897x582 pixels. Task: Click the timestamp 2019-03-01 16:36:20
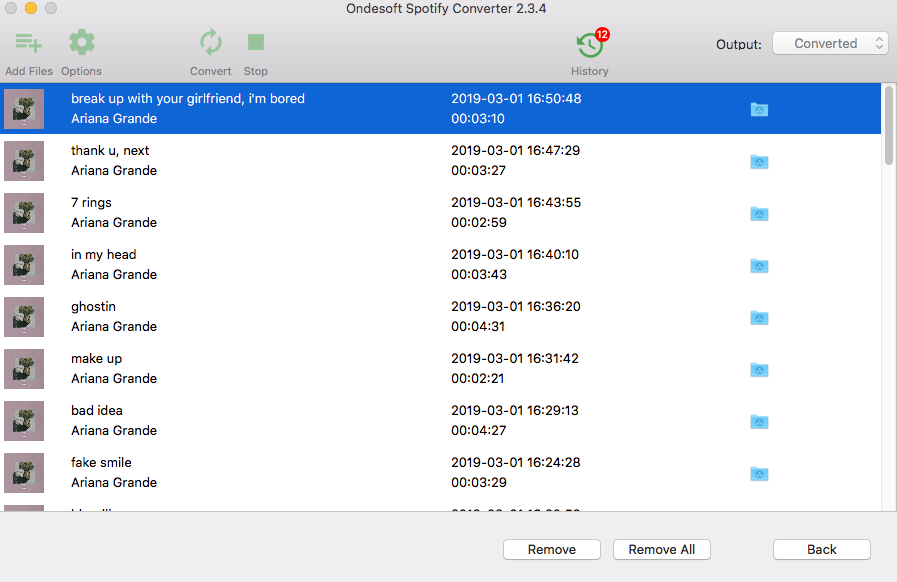coord(516,307)
